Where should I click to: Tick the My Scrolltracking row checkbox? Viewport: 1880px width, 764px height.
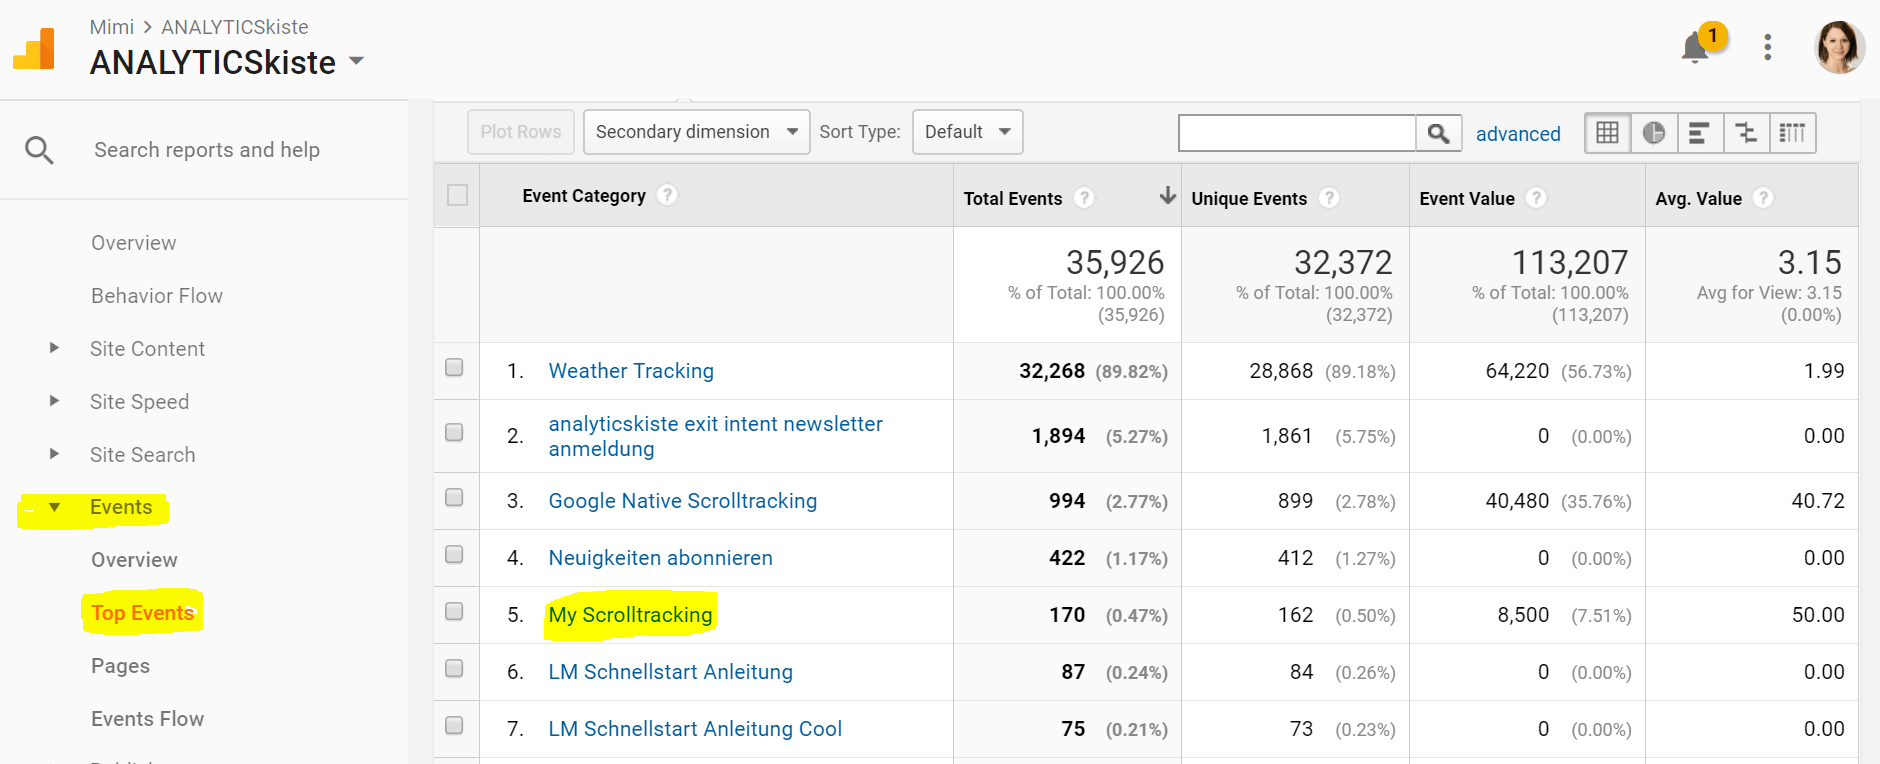(x=454, y=612)
